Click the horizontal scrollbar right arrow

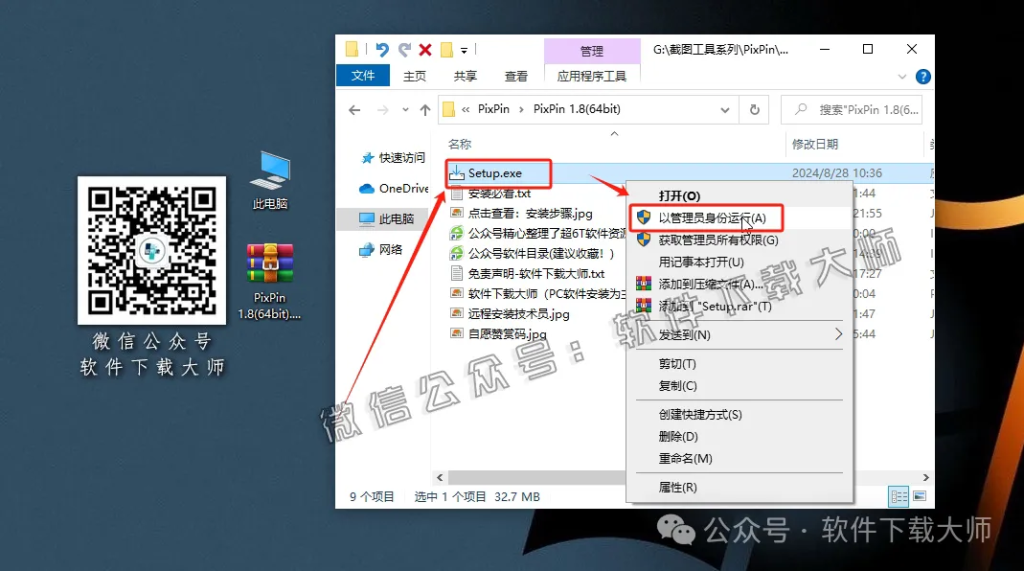tap(925, 478)
